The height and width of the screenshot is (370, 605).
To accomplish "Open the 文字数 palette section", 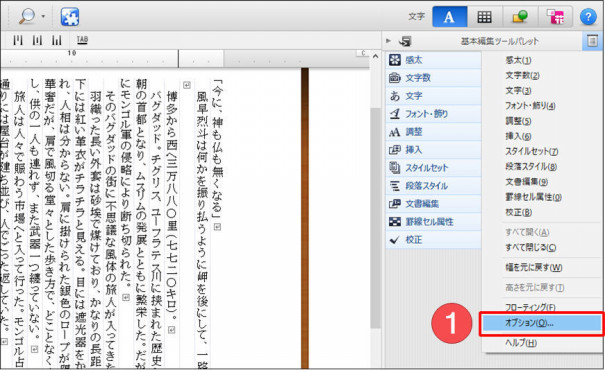I will pos(433,78).
